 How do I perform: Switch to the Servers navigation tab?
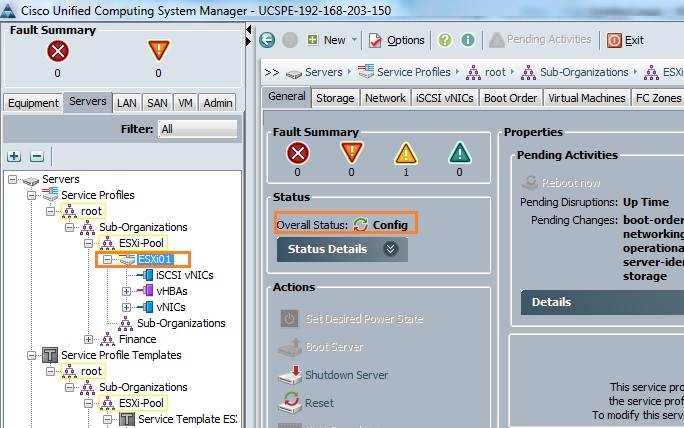tap(88, 102)
